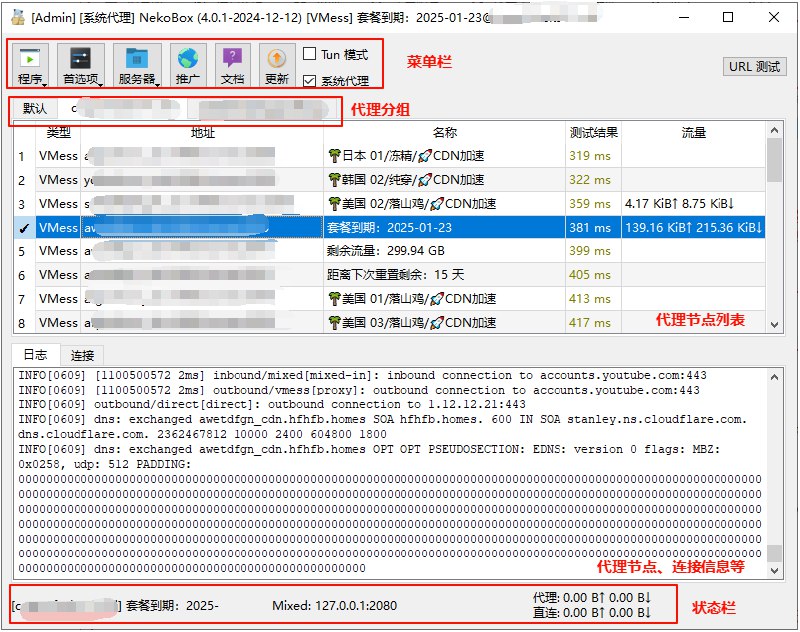
Task: Open the 程序 (Program) menu icon
Action: click(x=30, y=58)
